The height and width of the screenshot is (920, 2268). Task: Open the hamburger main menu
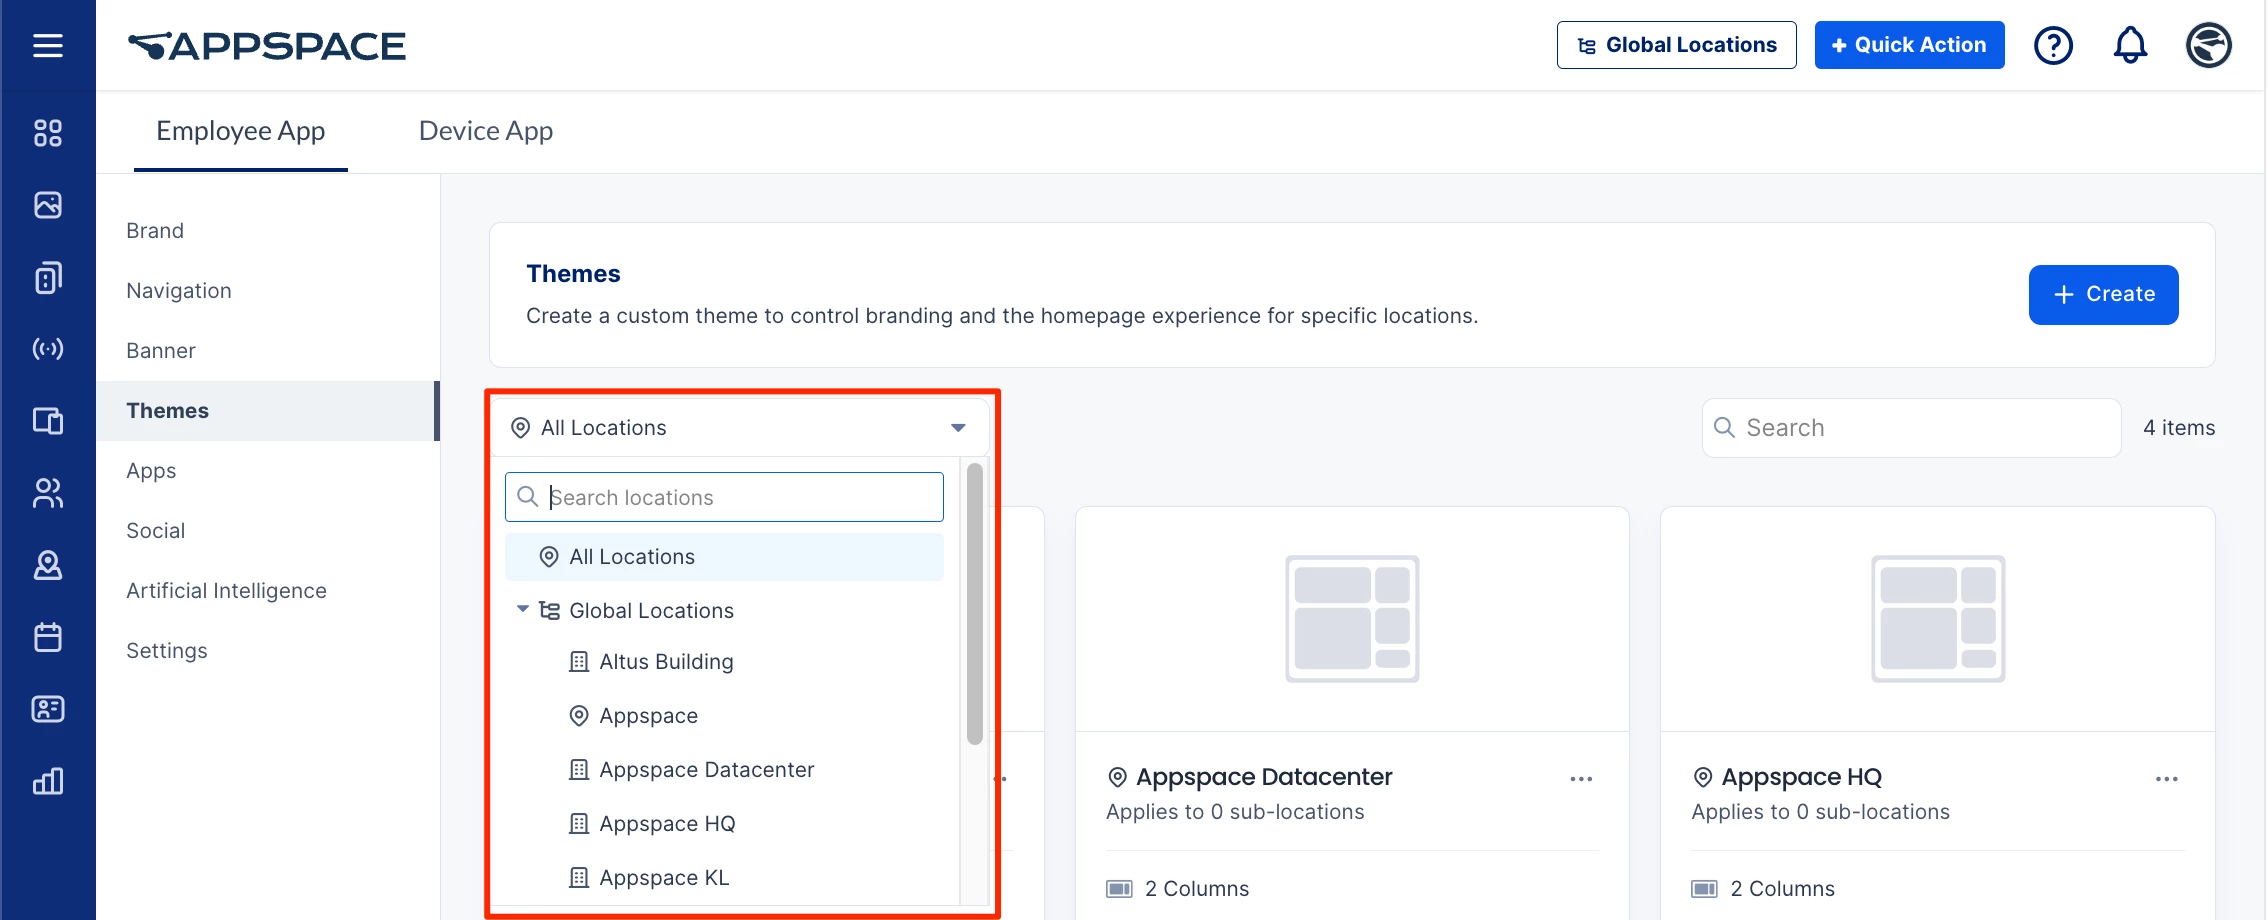coord(48,45)
